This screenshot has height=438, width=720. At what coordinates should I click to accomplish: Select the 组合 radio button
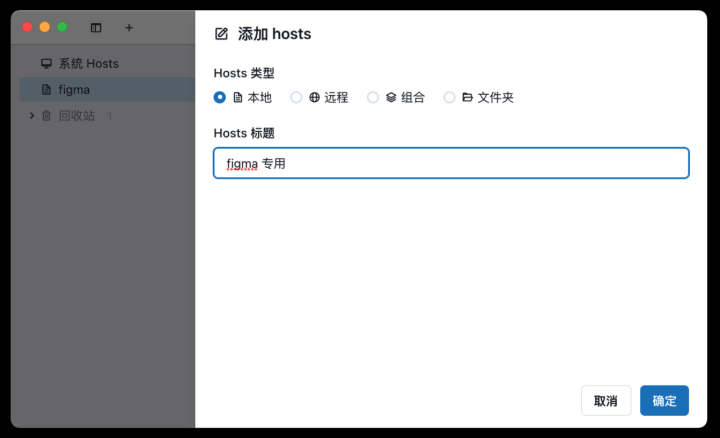[373, 97]
